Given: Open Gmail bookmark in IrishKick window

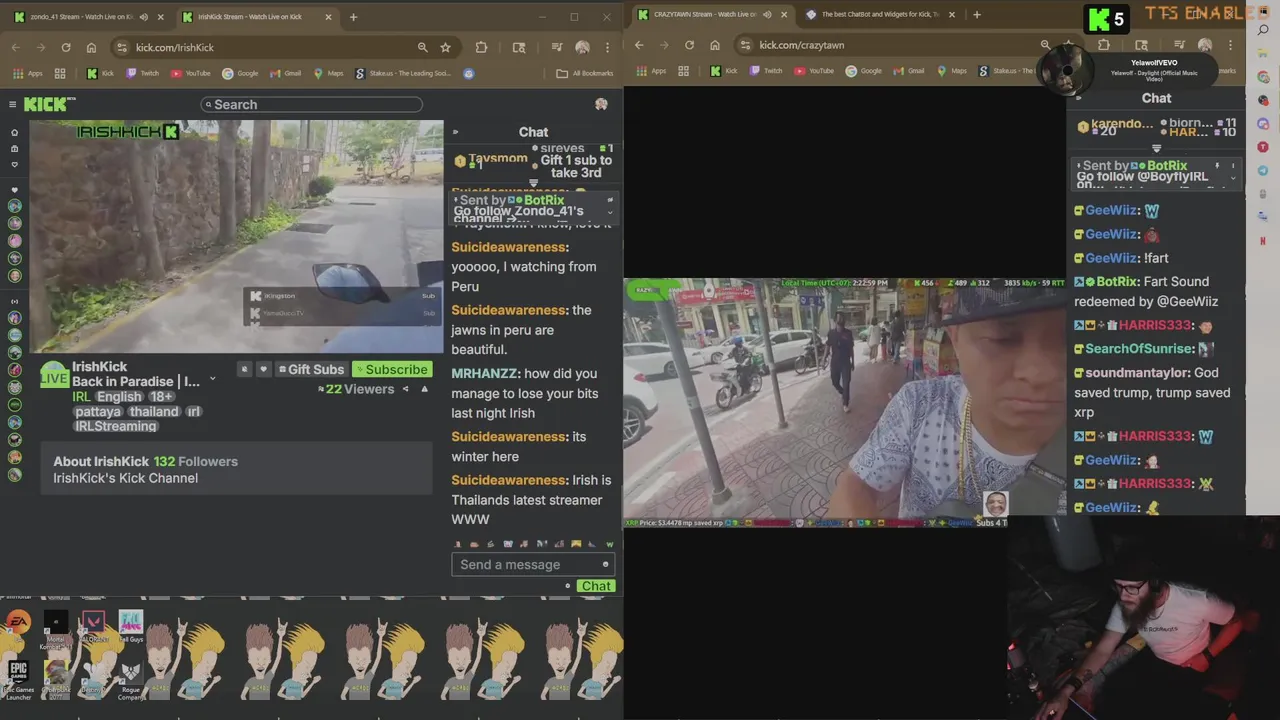Looking at the screenshot, I should [x=286, y=73].
